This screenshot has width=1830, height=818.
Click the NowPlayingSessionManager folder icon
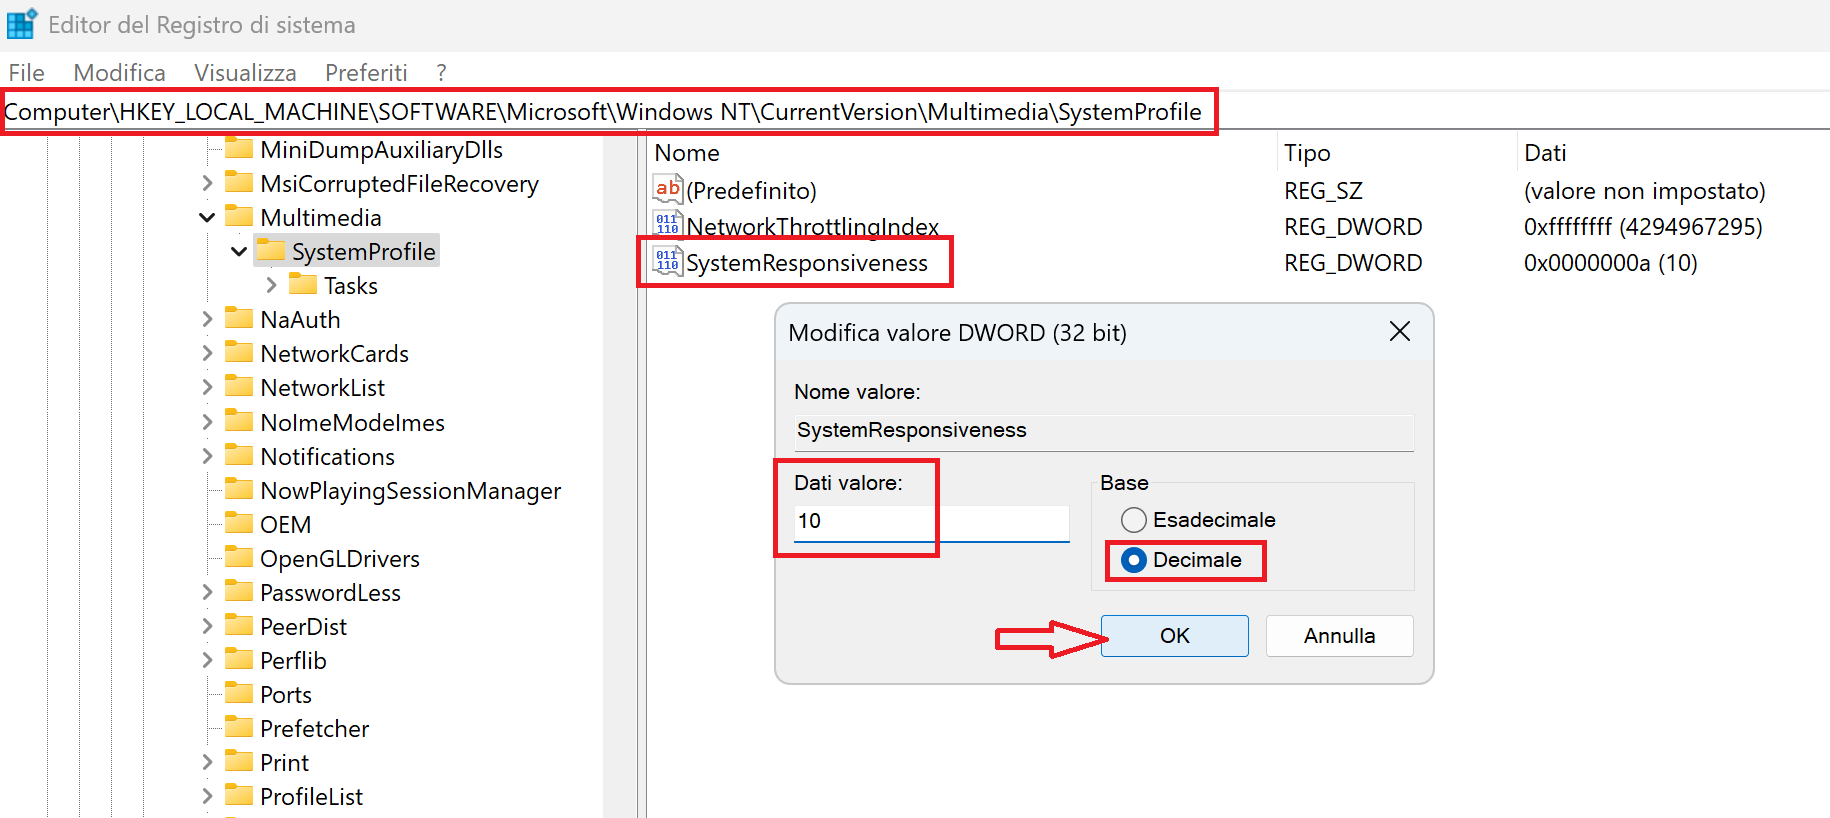pyautogui.click(x=239, y=490)
